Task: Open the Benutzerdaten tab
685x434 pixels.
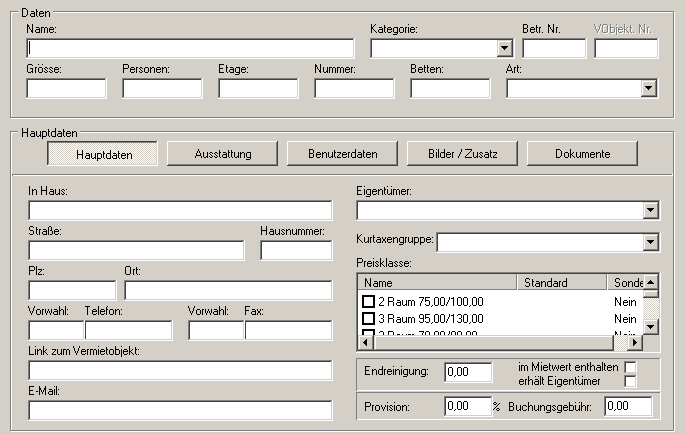Action: (342, 154)
